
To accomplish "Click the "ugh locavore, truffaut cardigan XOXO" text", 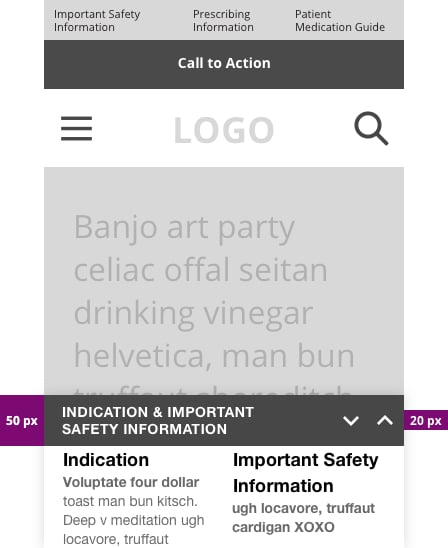I will [303, 518].
